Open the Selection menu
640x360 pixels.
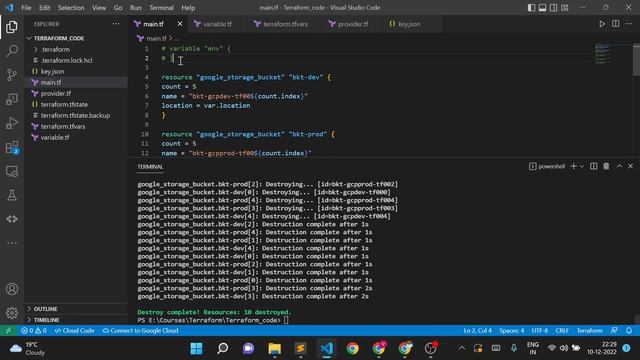[71, 8]
